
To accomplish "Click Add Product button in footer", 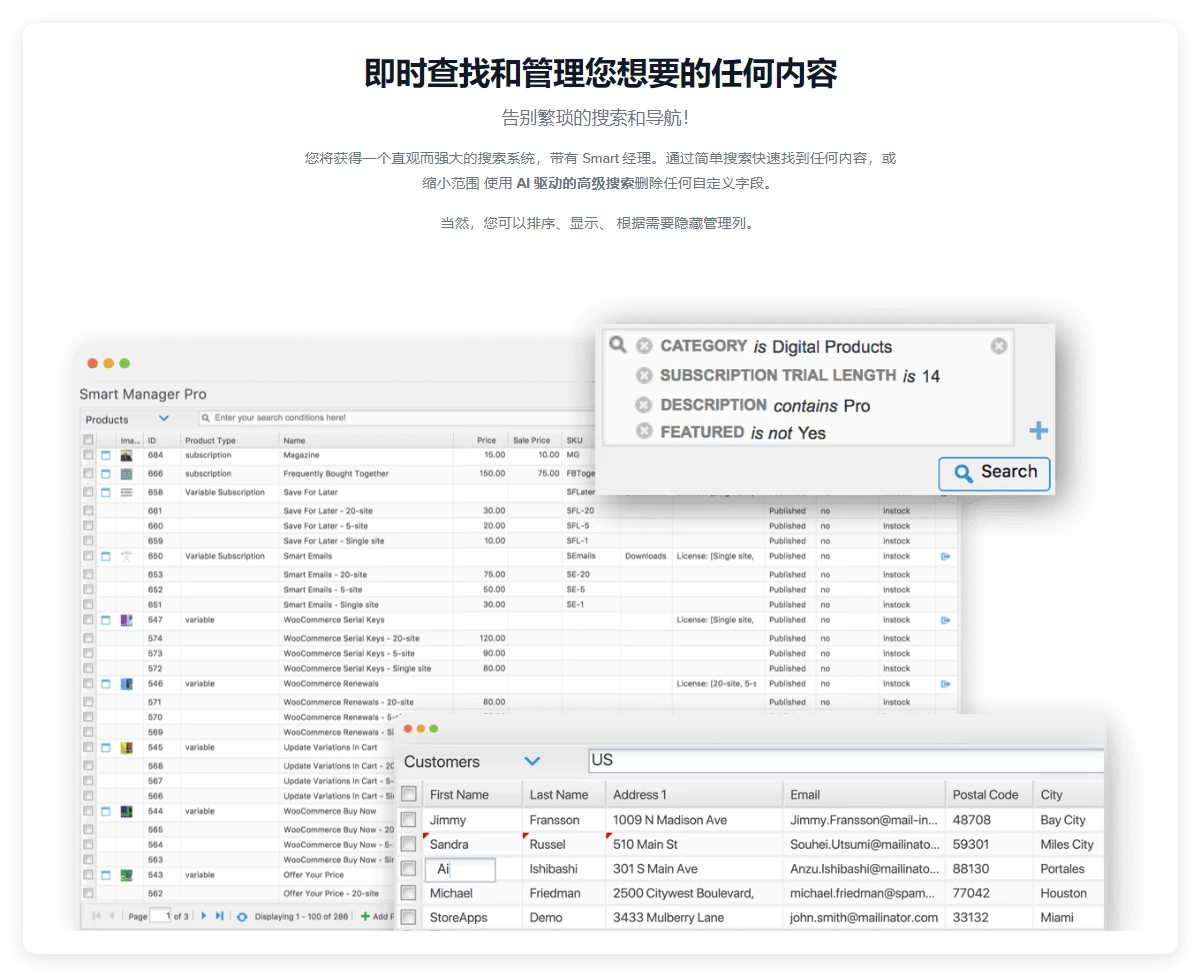I will (x=377, y=916).
